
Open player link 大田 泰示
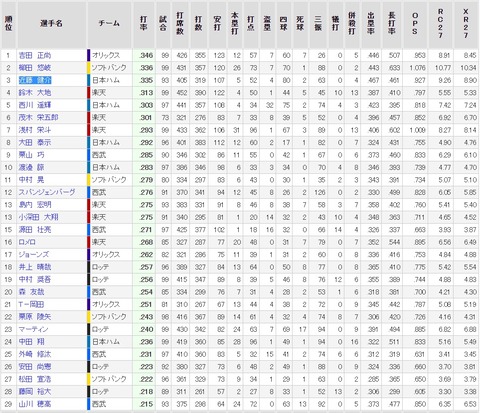(x=35, y=143)
